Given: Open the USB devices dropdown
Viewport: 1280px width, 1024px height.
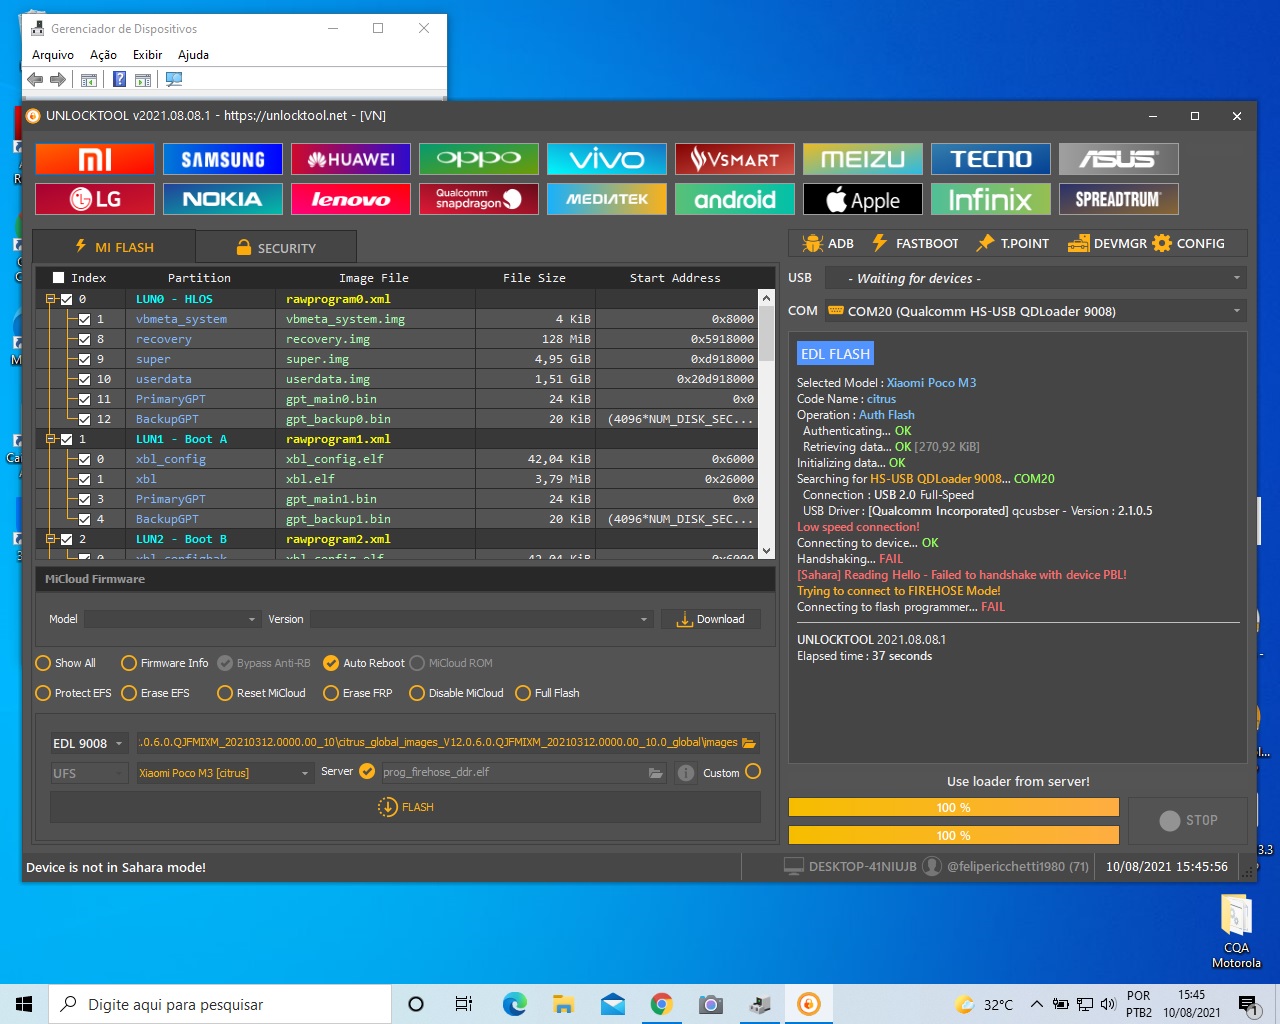Looking at the screenshot, I should (x=1035, y=278).
